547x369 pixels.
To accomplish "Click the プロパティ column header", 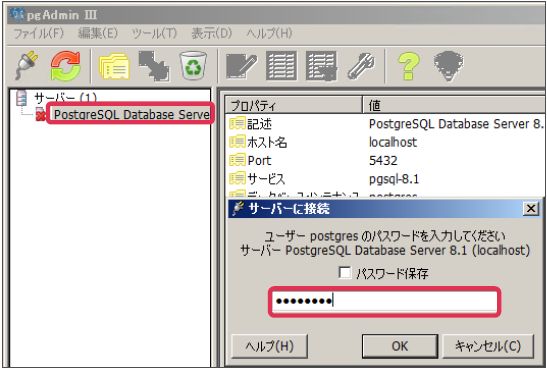I will click(x=293, y=105).
